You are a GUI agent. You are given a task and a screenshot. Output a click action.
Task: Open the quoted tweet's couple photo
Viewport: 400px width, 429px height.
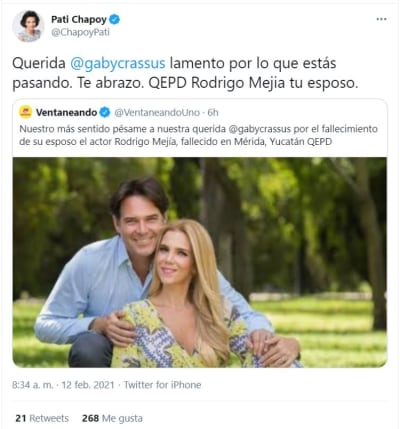point(200,262)
